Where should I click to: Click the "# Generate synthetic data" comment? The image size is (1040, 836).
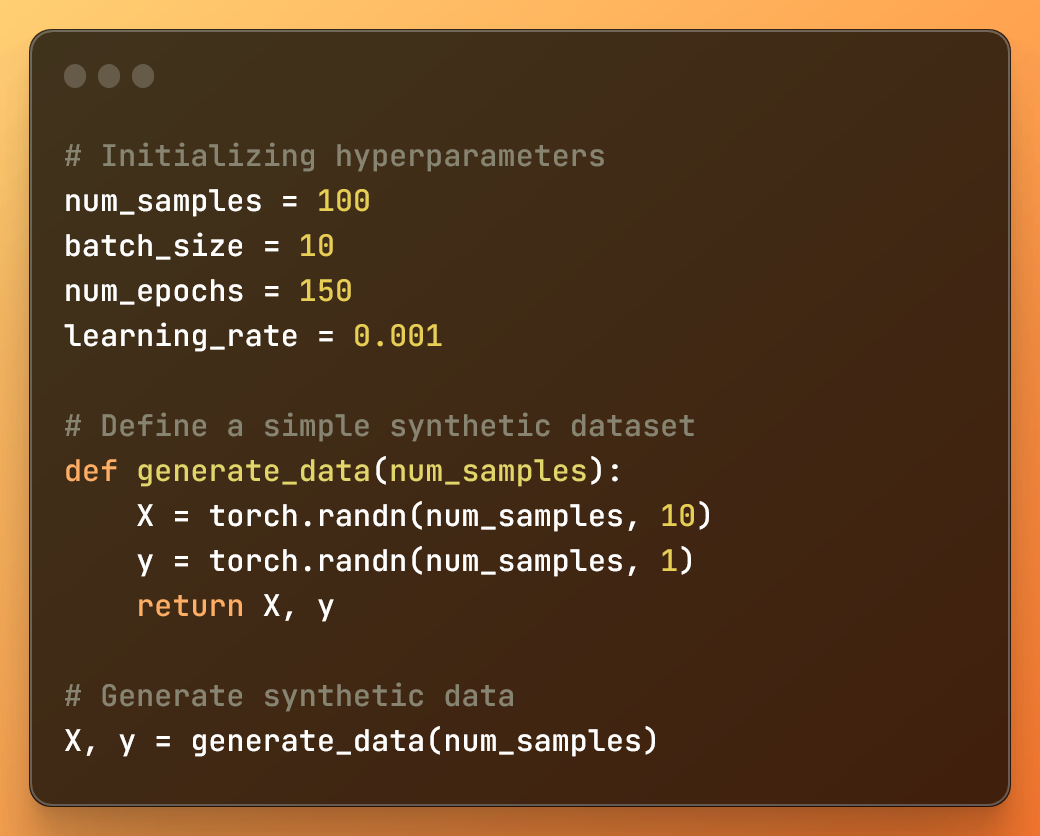tap(289, 696)
